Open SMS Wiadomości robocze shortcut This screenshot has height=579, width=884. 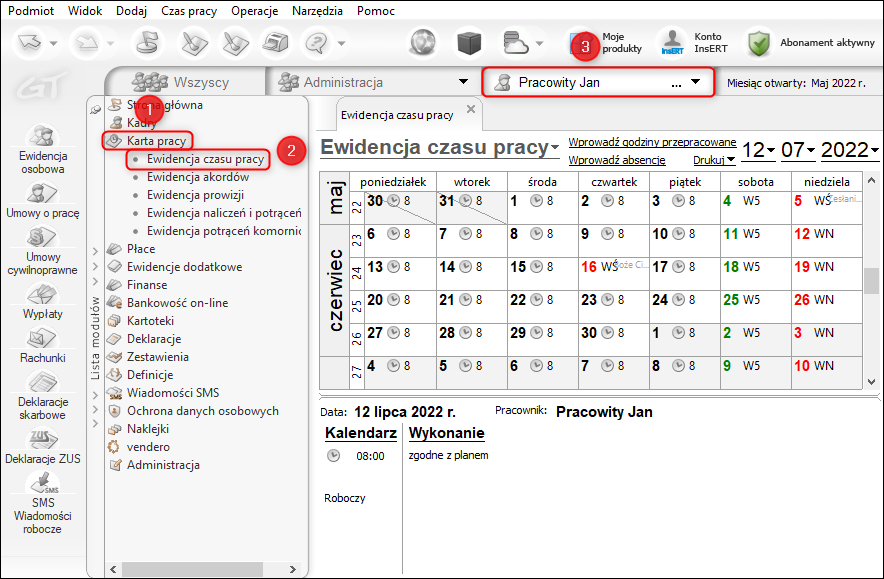pyautogui.click(x=42, y=503)
